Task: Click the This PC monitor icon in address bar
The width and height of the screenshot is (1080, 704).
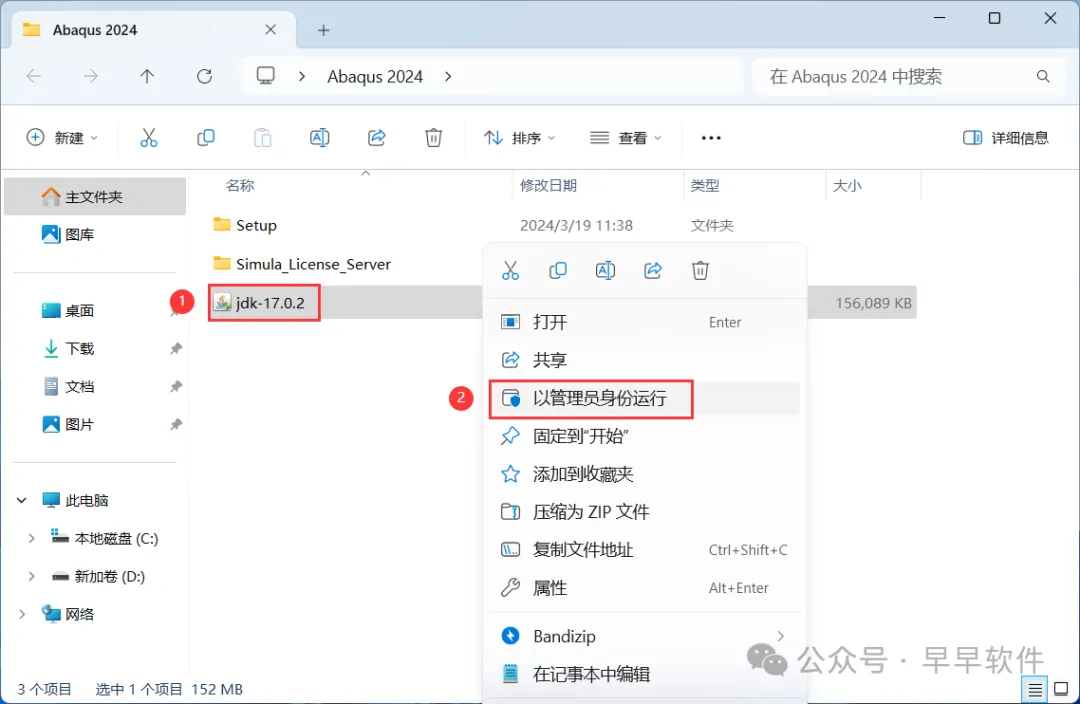Action: (x=266, y=76)
